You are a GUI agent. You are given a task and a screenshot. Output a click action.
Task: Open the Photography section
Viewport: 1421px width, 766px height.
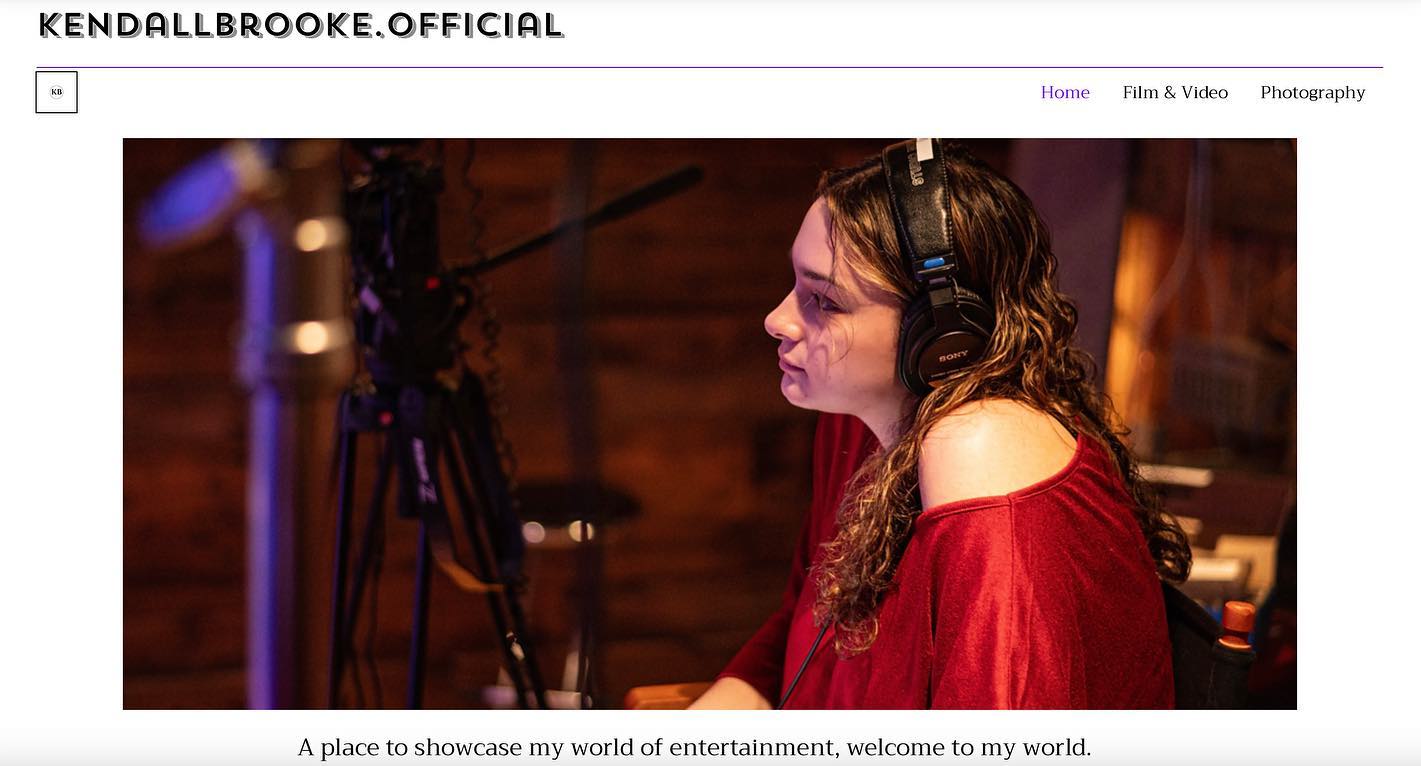coord(1312,92)
